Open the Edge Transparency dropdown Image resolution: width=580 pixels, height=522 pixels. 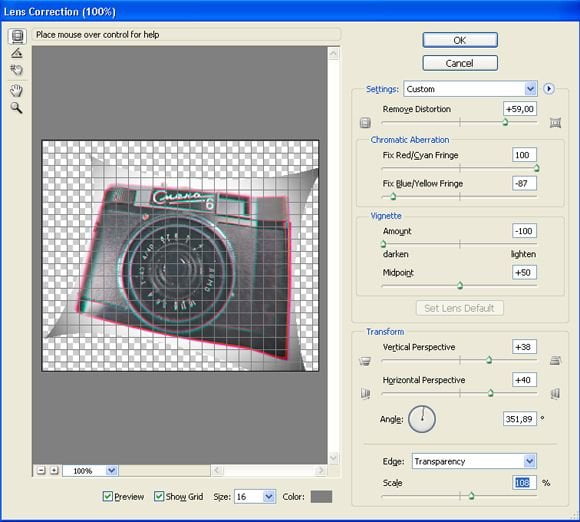474,461
